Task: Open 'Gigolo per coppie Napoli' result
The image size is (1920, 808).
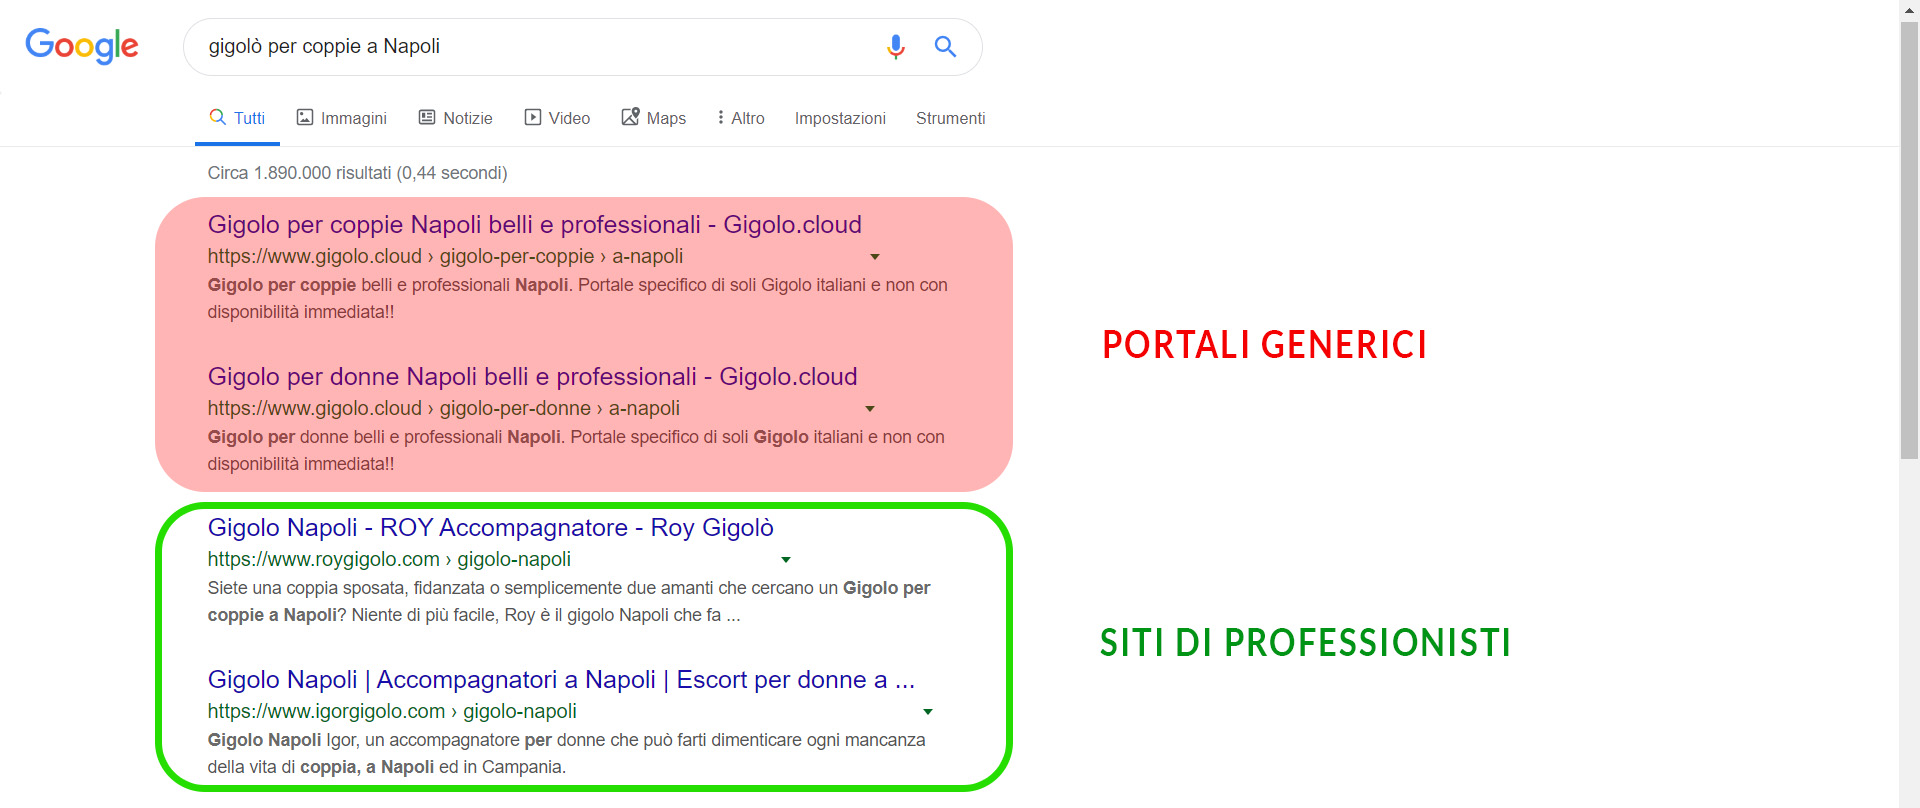Action: [x=534, y=225]
